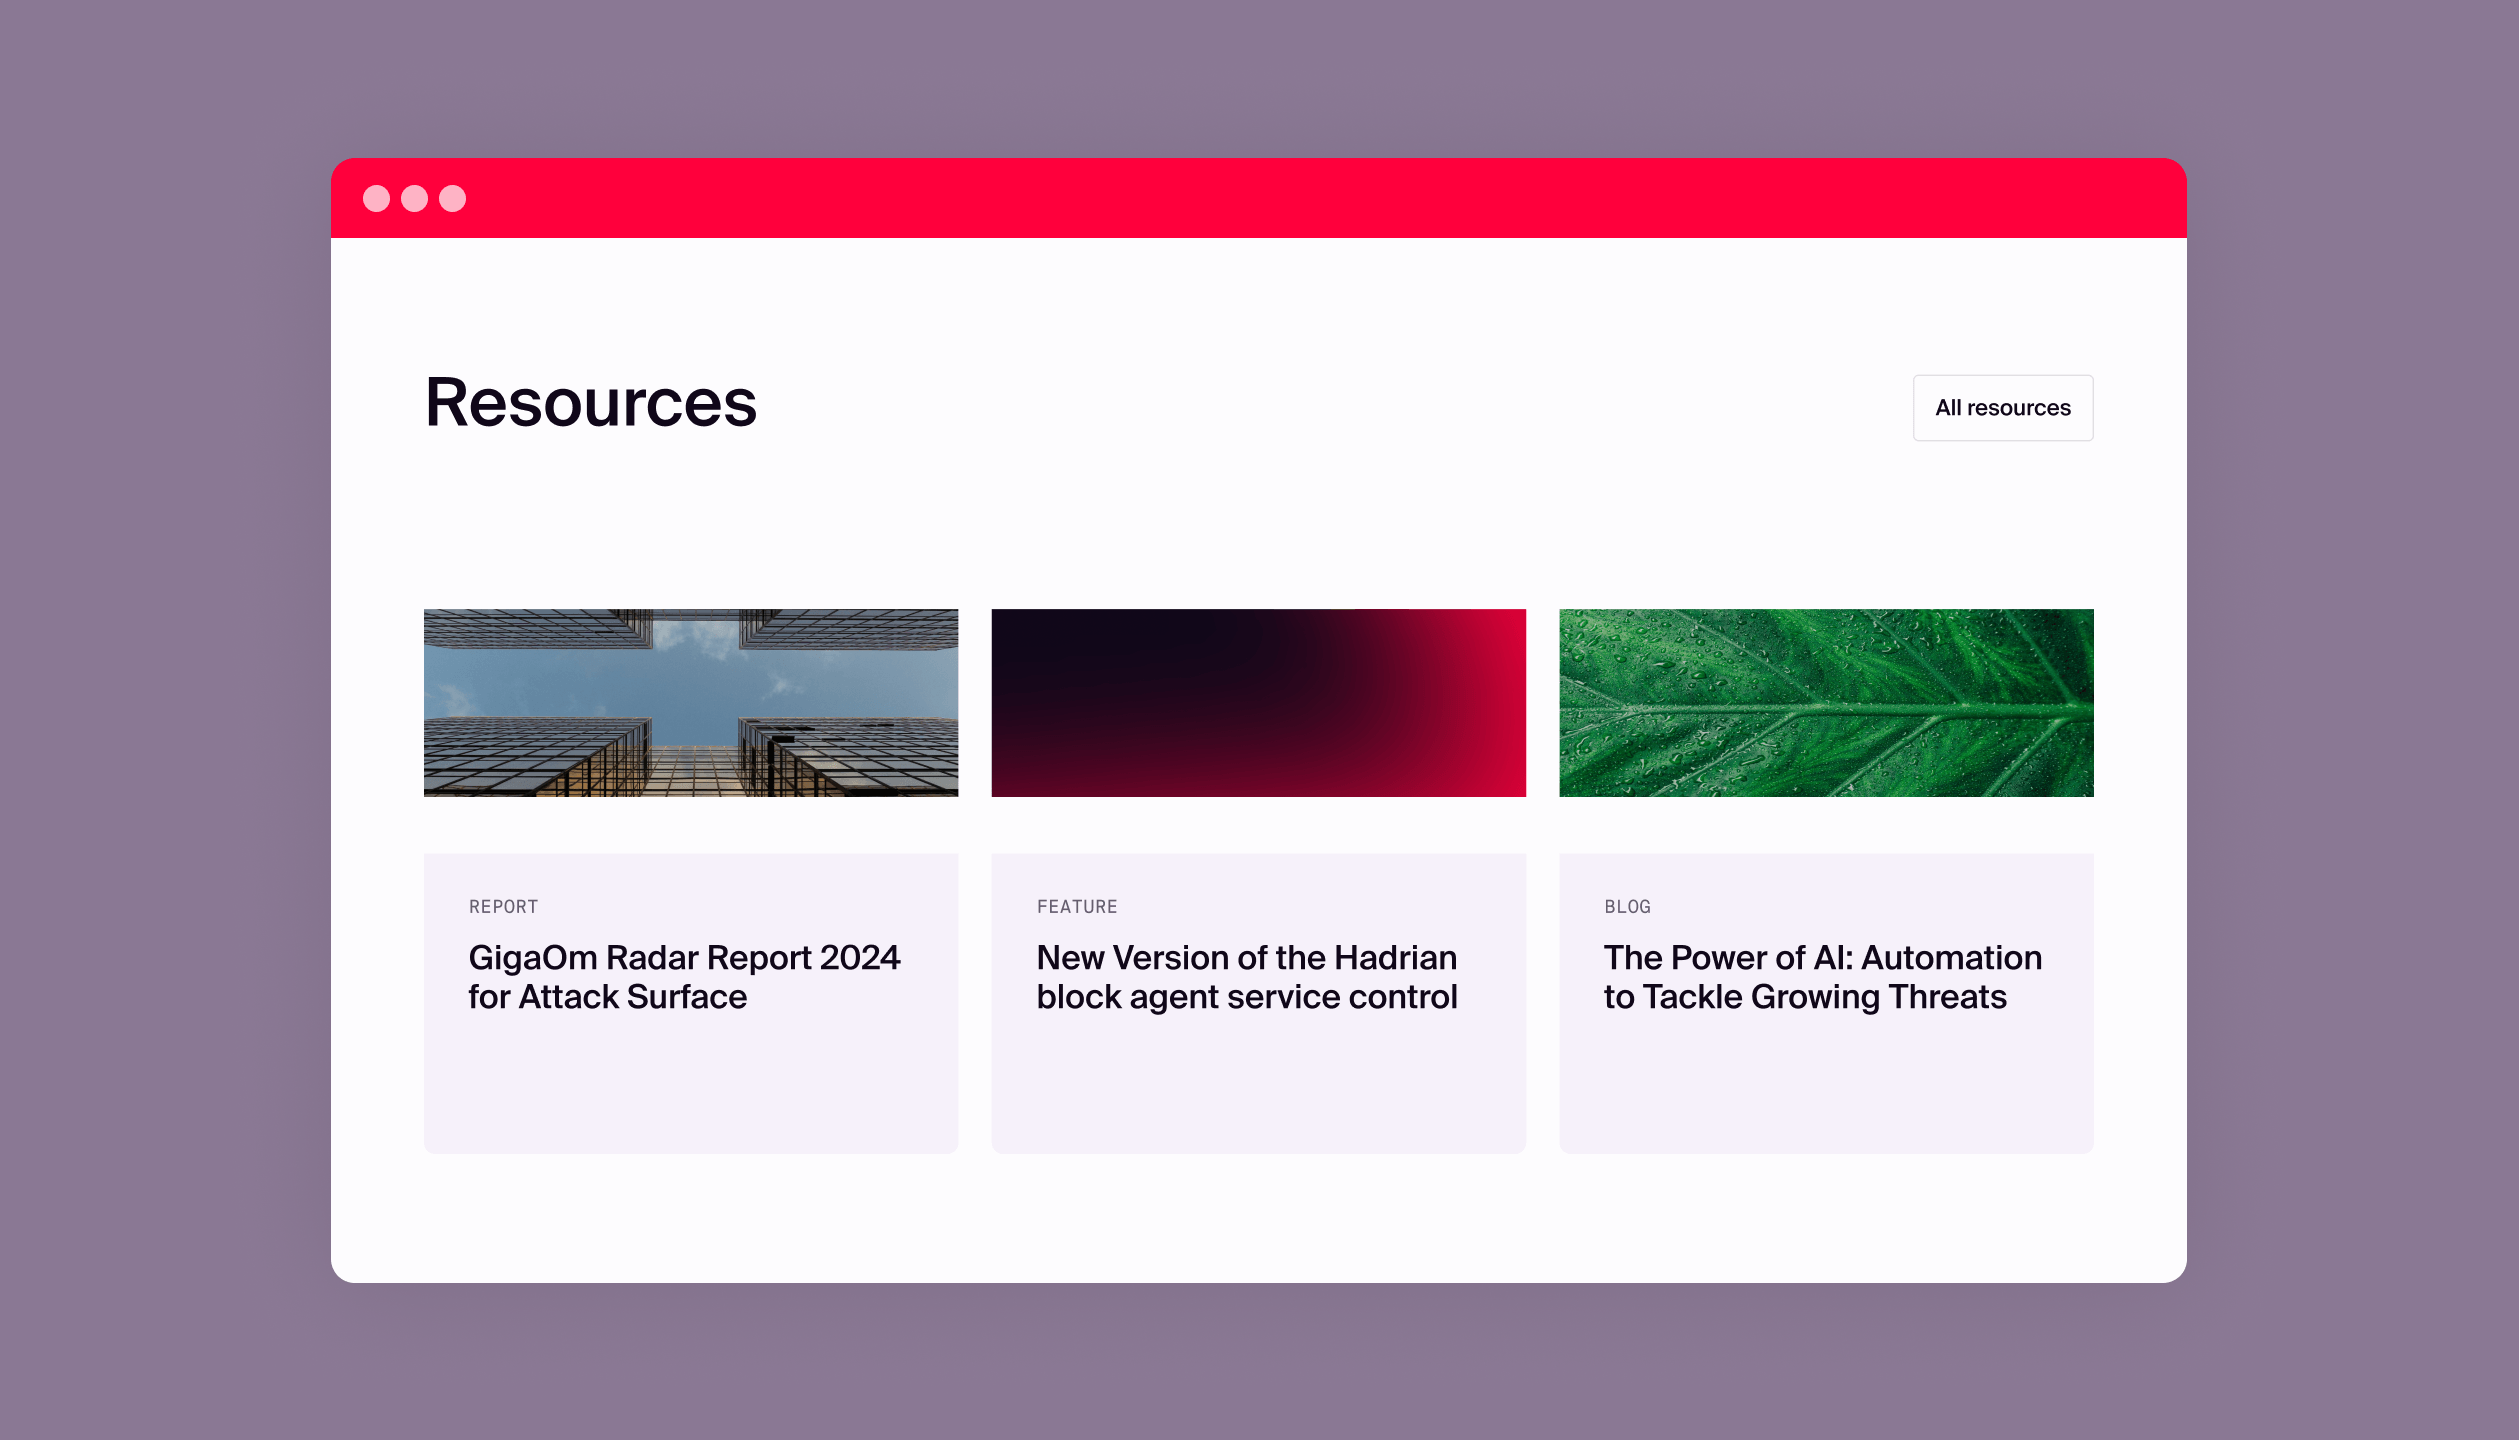Open the Hadrian block agent feature article
Screen dimensions: 2519x1440
[x=1246, y=977]
